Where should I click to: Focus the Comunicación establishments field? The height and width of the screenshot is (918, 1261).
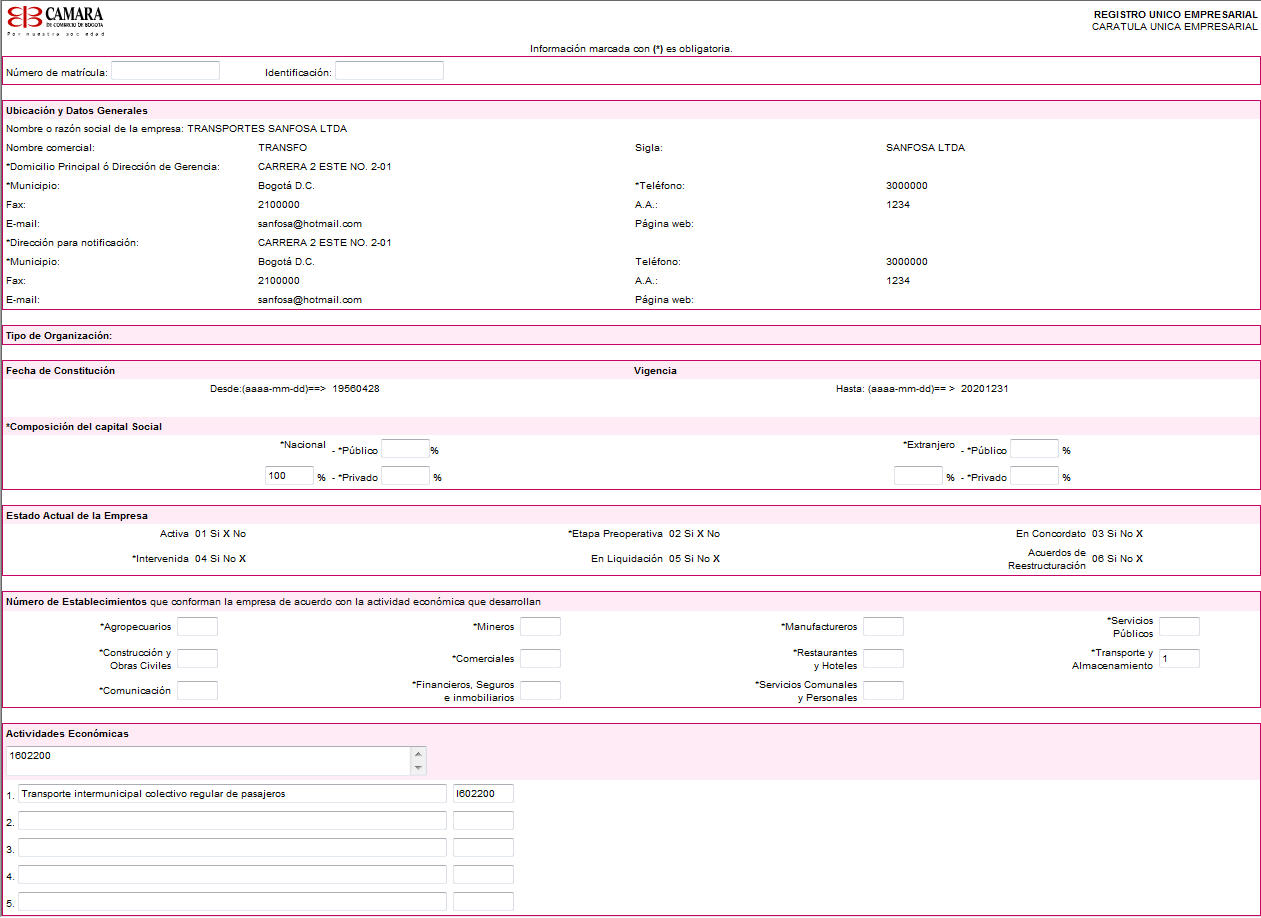click(197, 691)
